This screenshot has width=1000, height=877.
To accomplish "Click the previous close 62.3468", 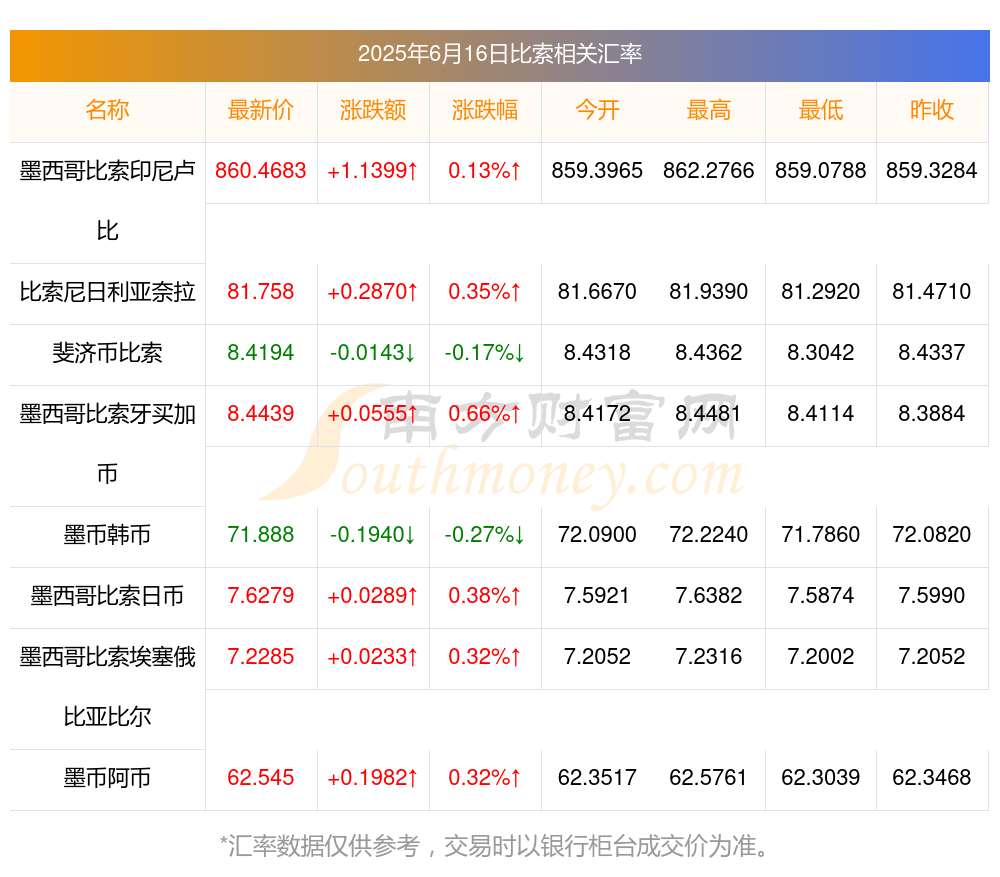I will point(932,778).
